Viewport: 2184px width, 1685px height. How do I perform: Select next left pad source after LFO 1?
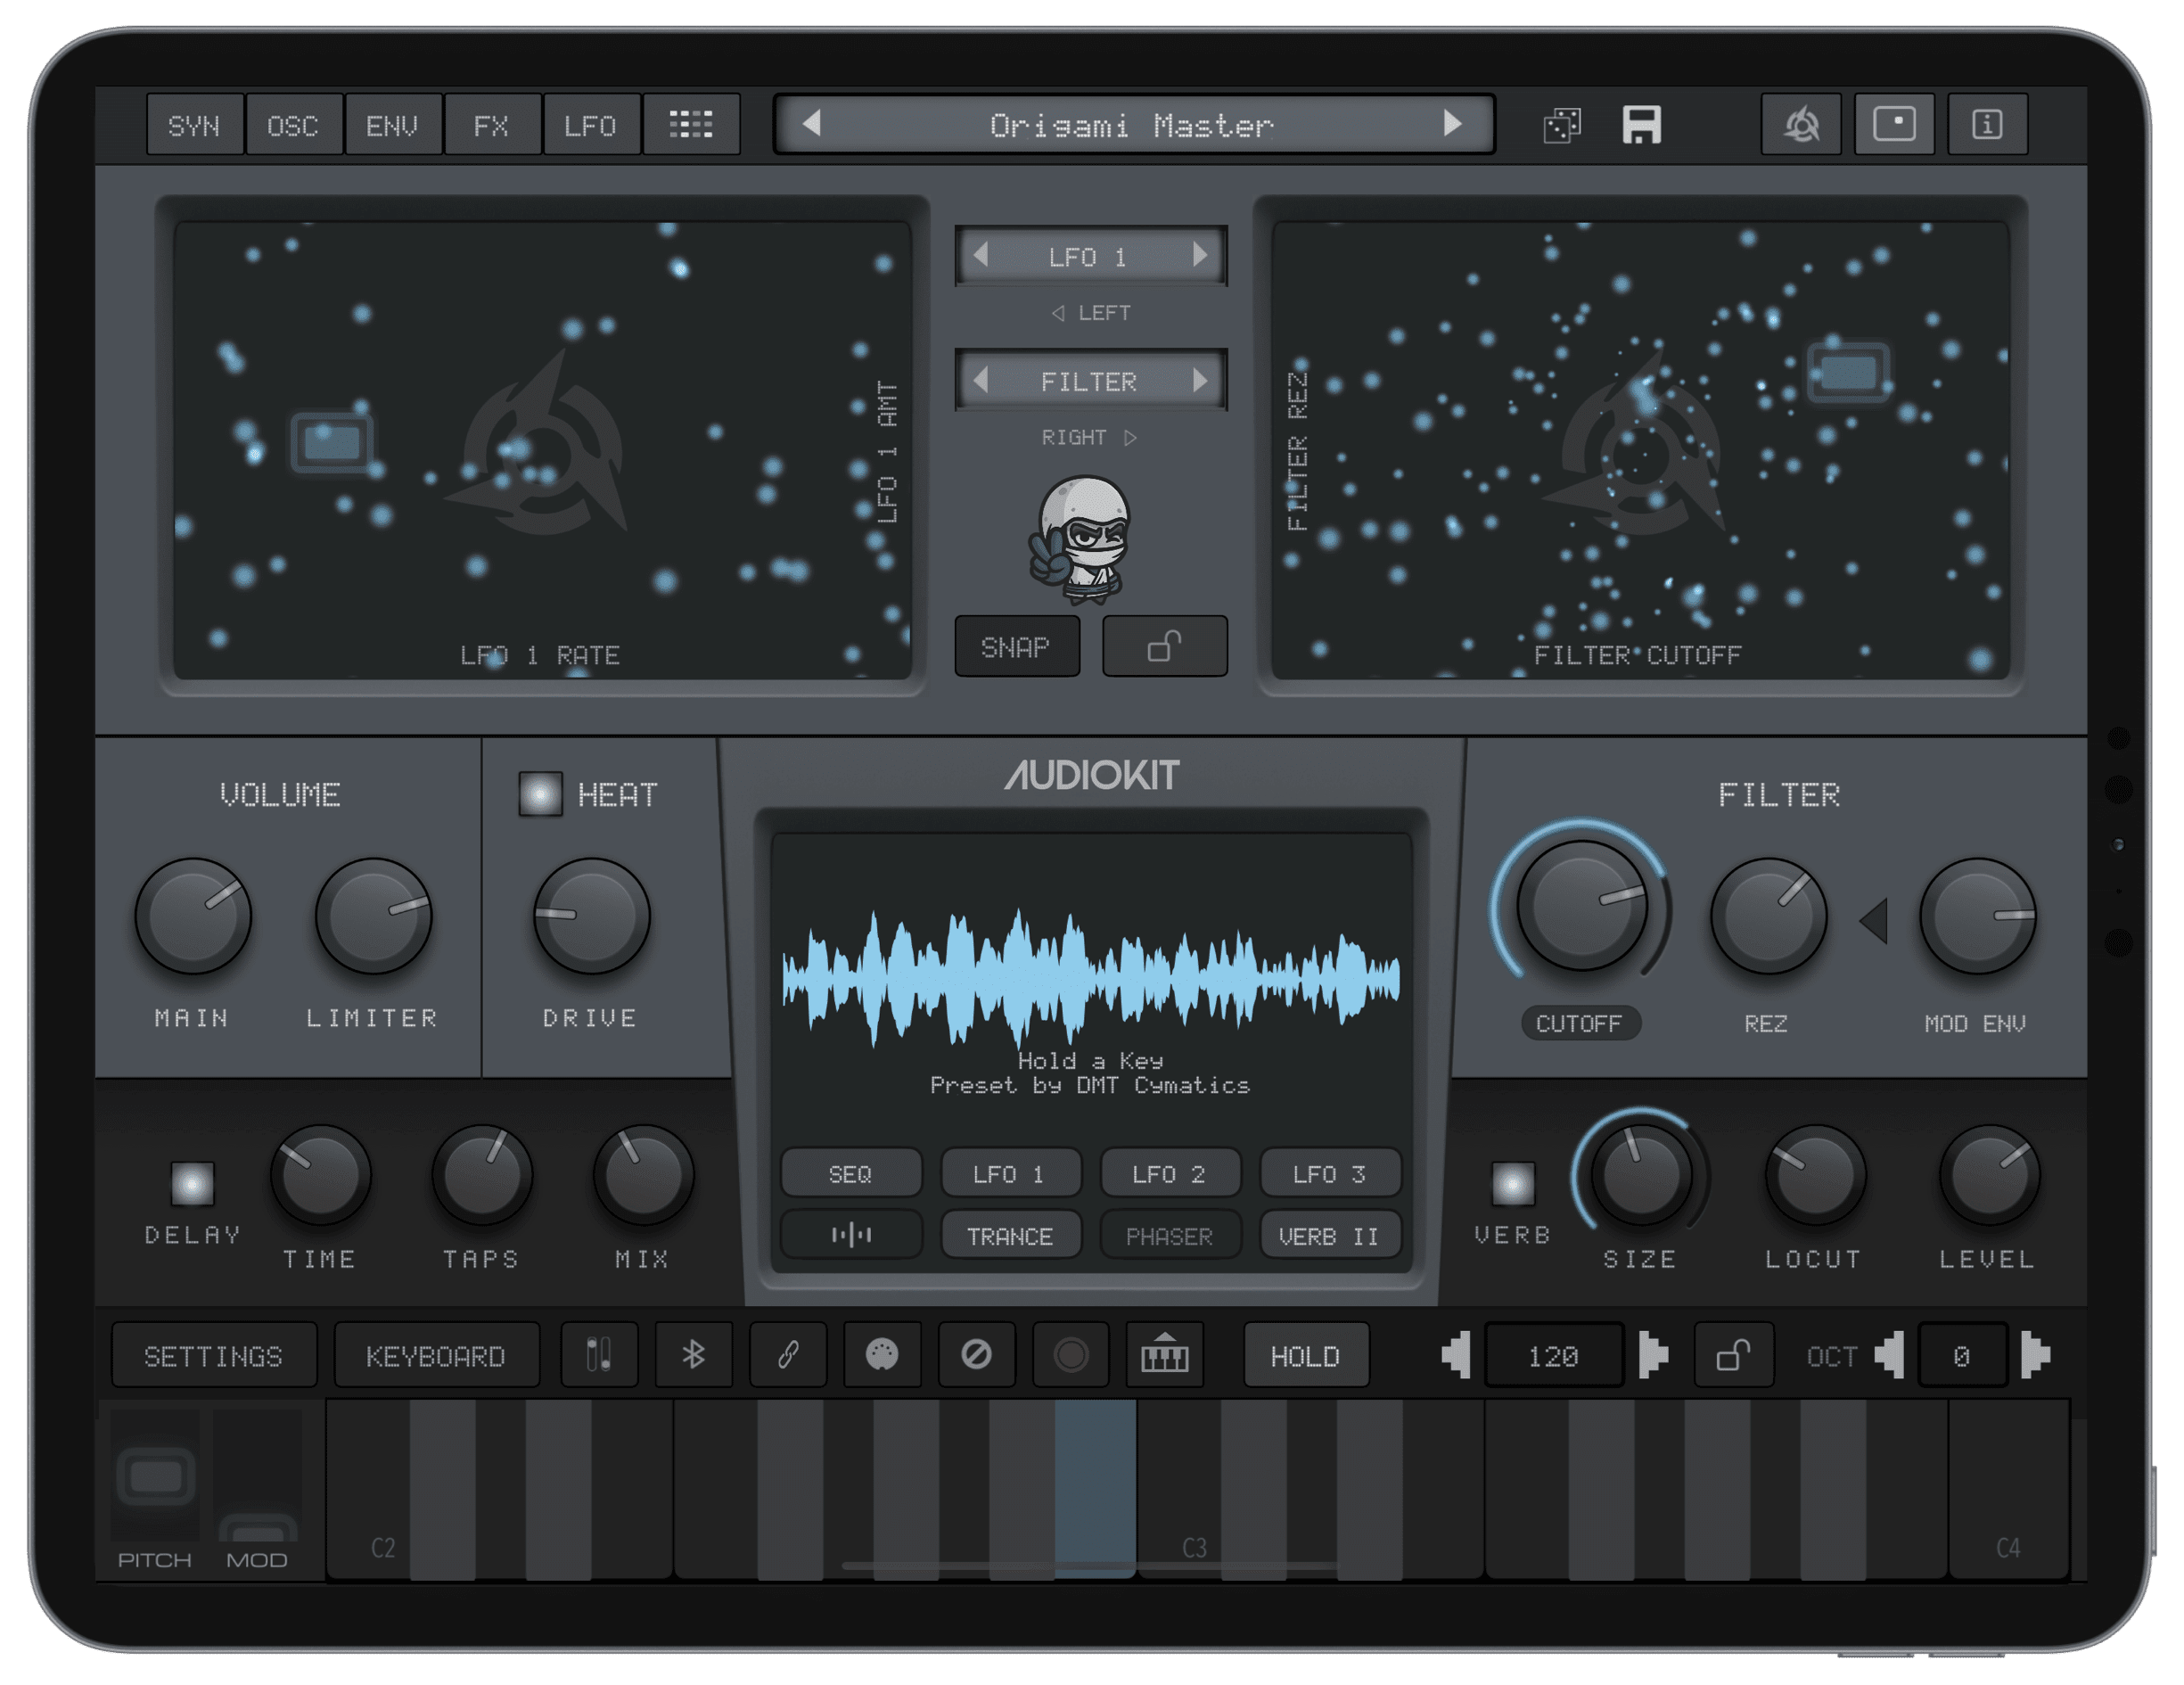(1200, 256)
